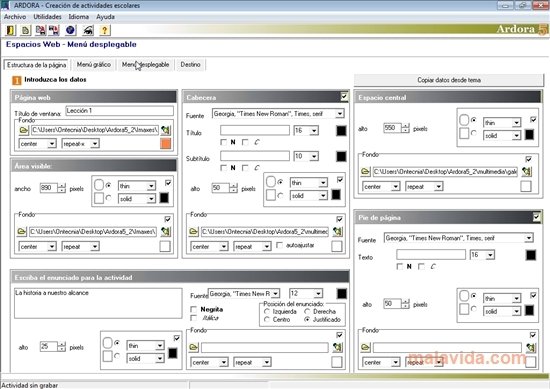Open the Ayuda menu

point(105,16)
